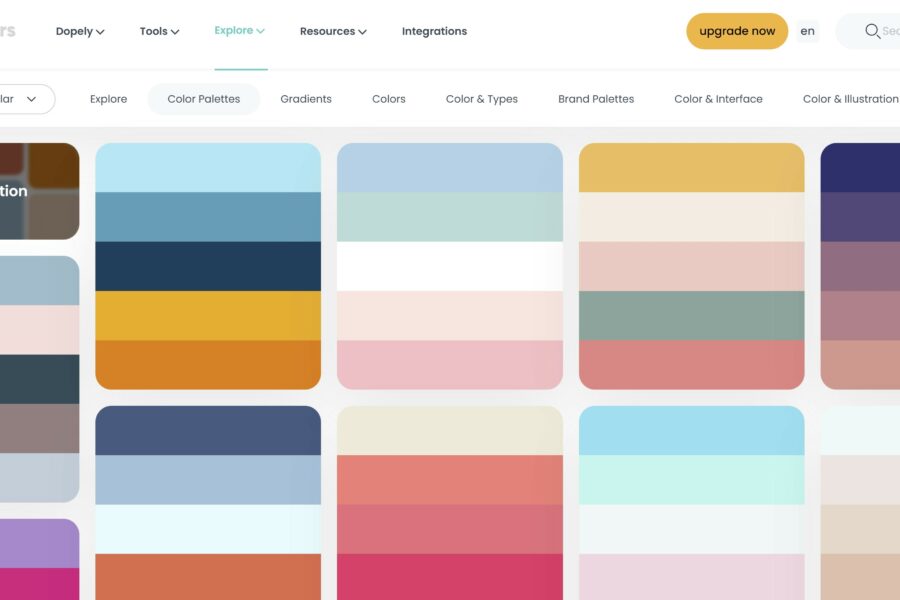
Task: Click the upgrade now button
Action: (737, 31)
